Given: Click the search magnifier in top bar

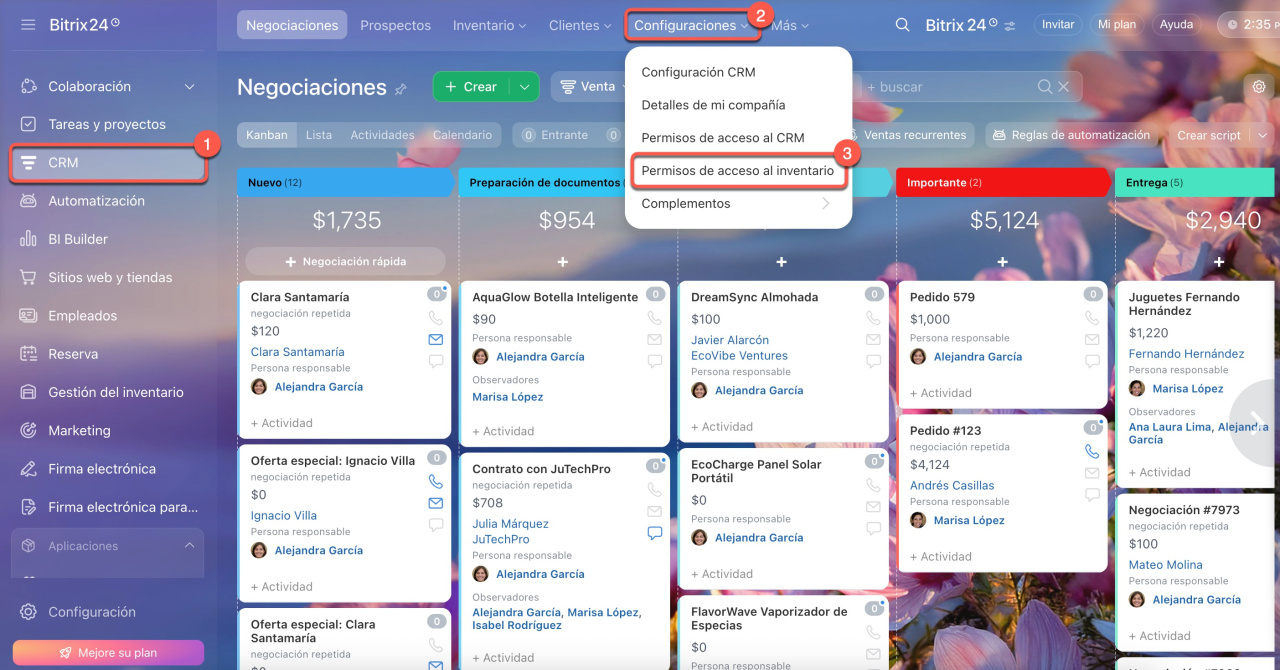Looking at the screenshot, I should coord(902,25).
